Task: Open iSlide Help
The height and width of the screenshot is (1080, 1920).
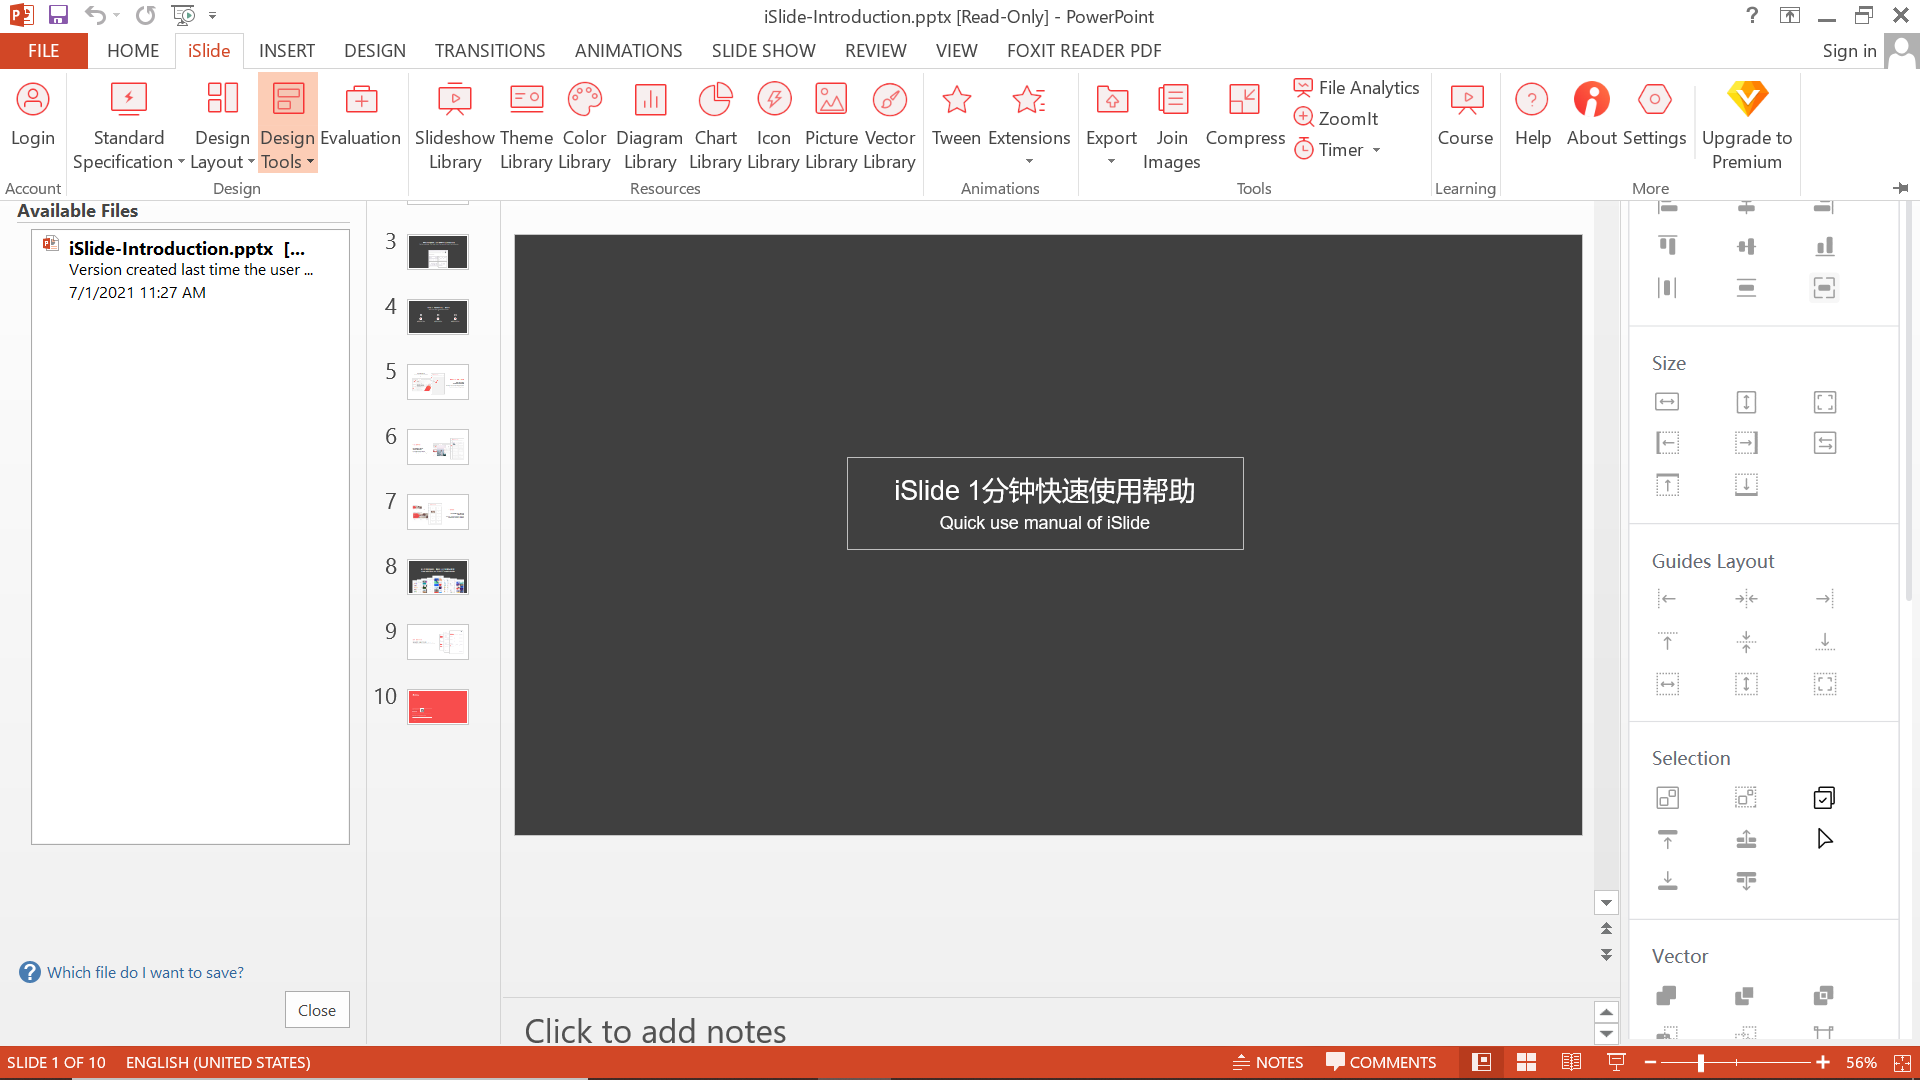Action: pyautogui.click(x=1532, y=117)
